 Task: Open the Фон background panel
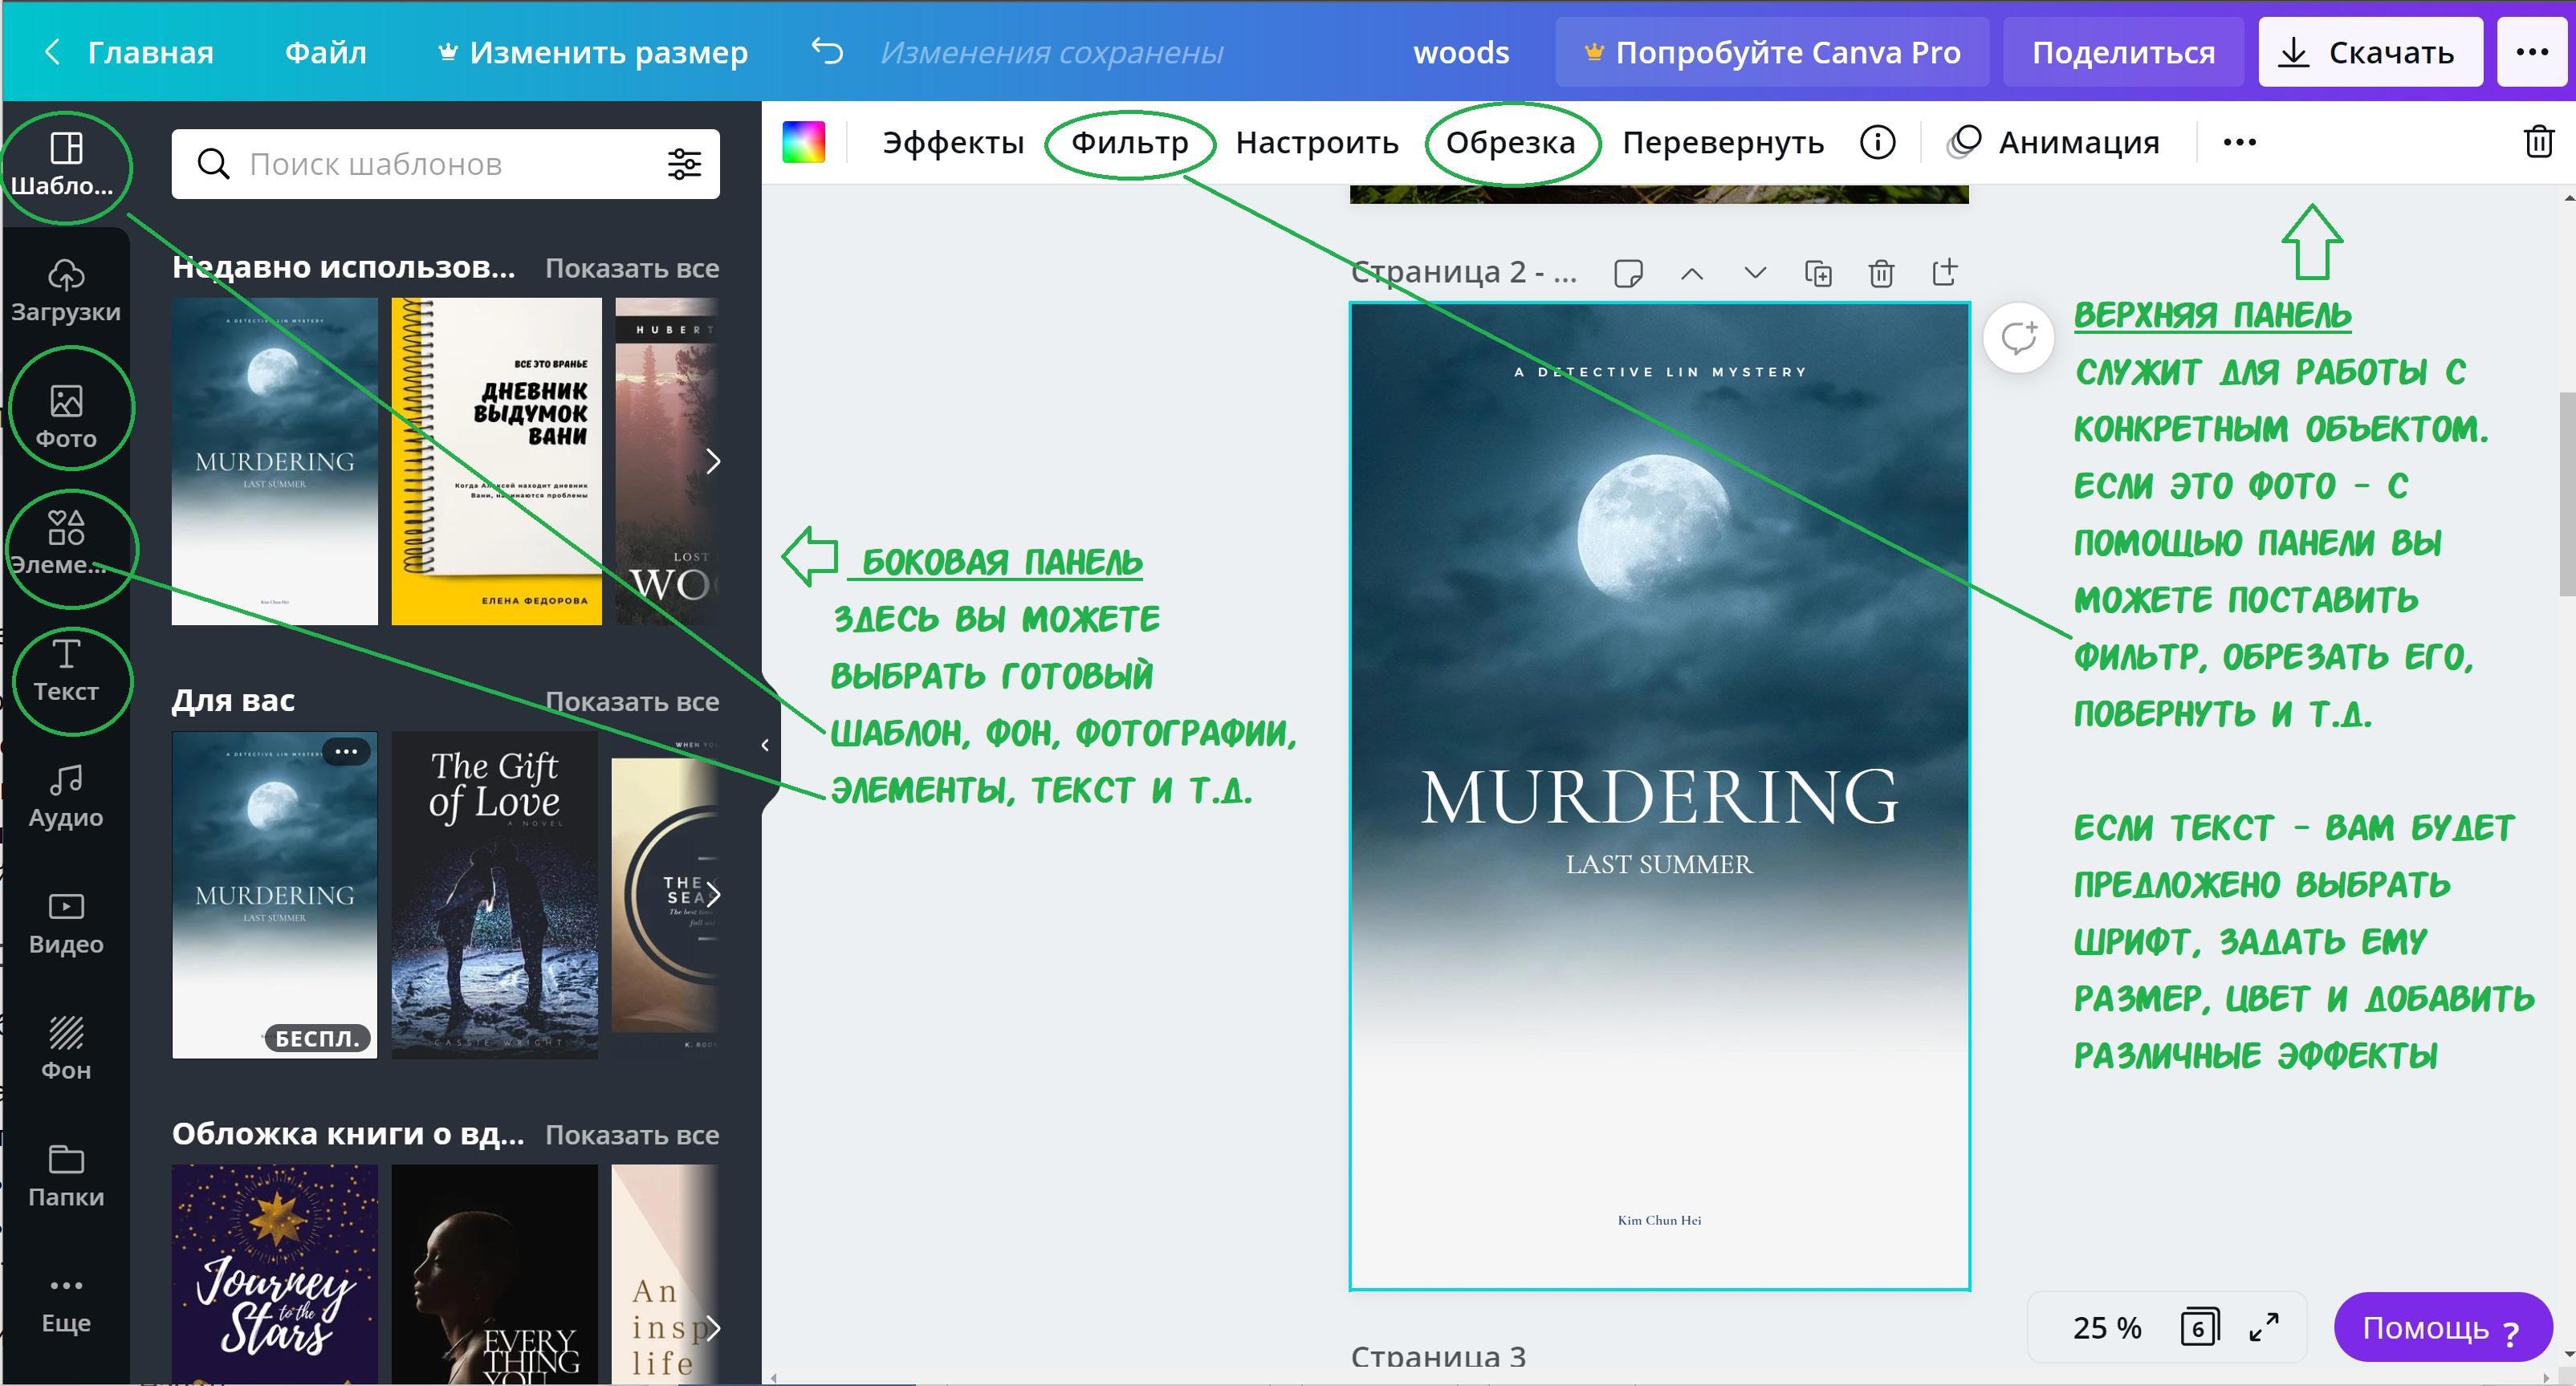click(x=66, y=1048)
